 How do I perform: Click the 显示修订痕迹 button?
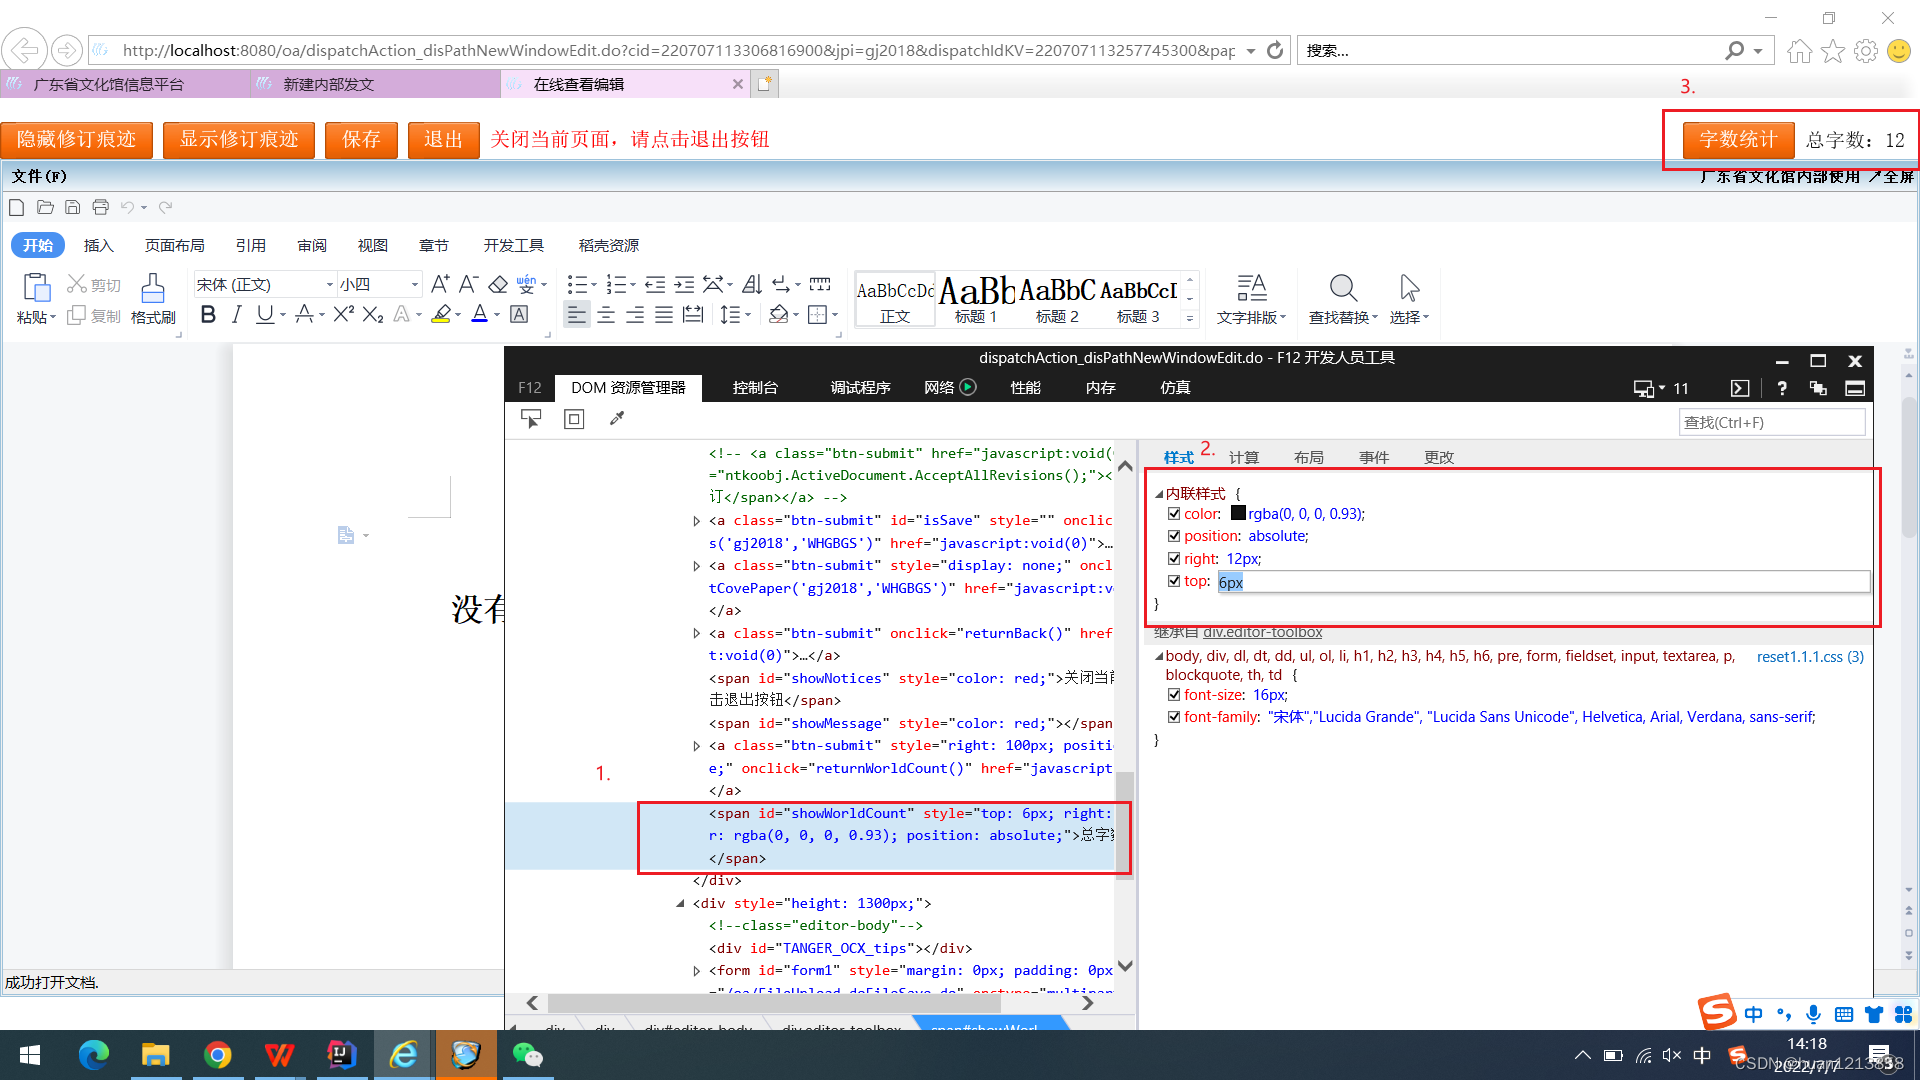(x=239, y=140)
